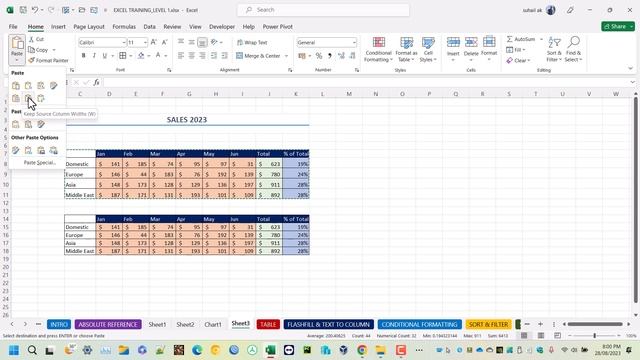Toggle Italic formatting

point(94,56)
